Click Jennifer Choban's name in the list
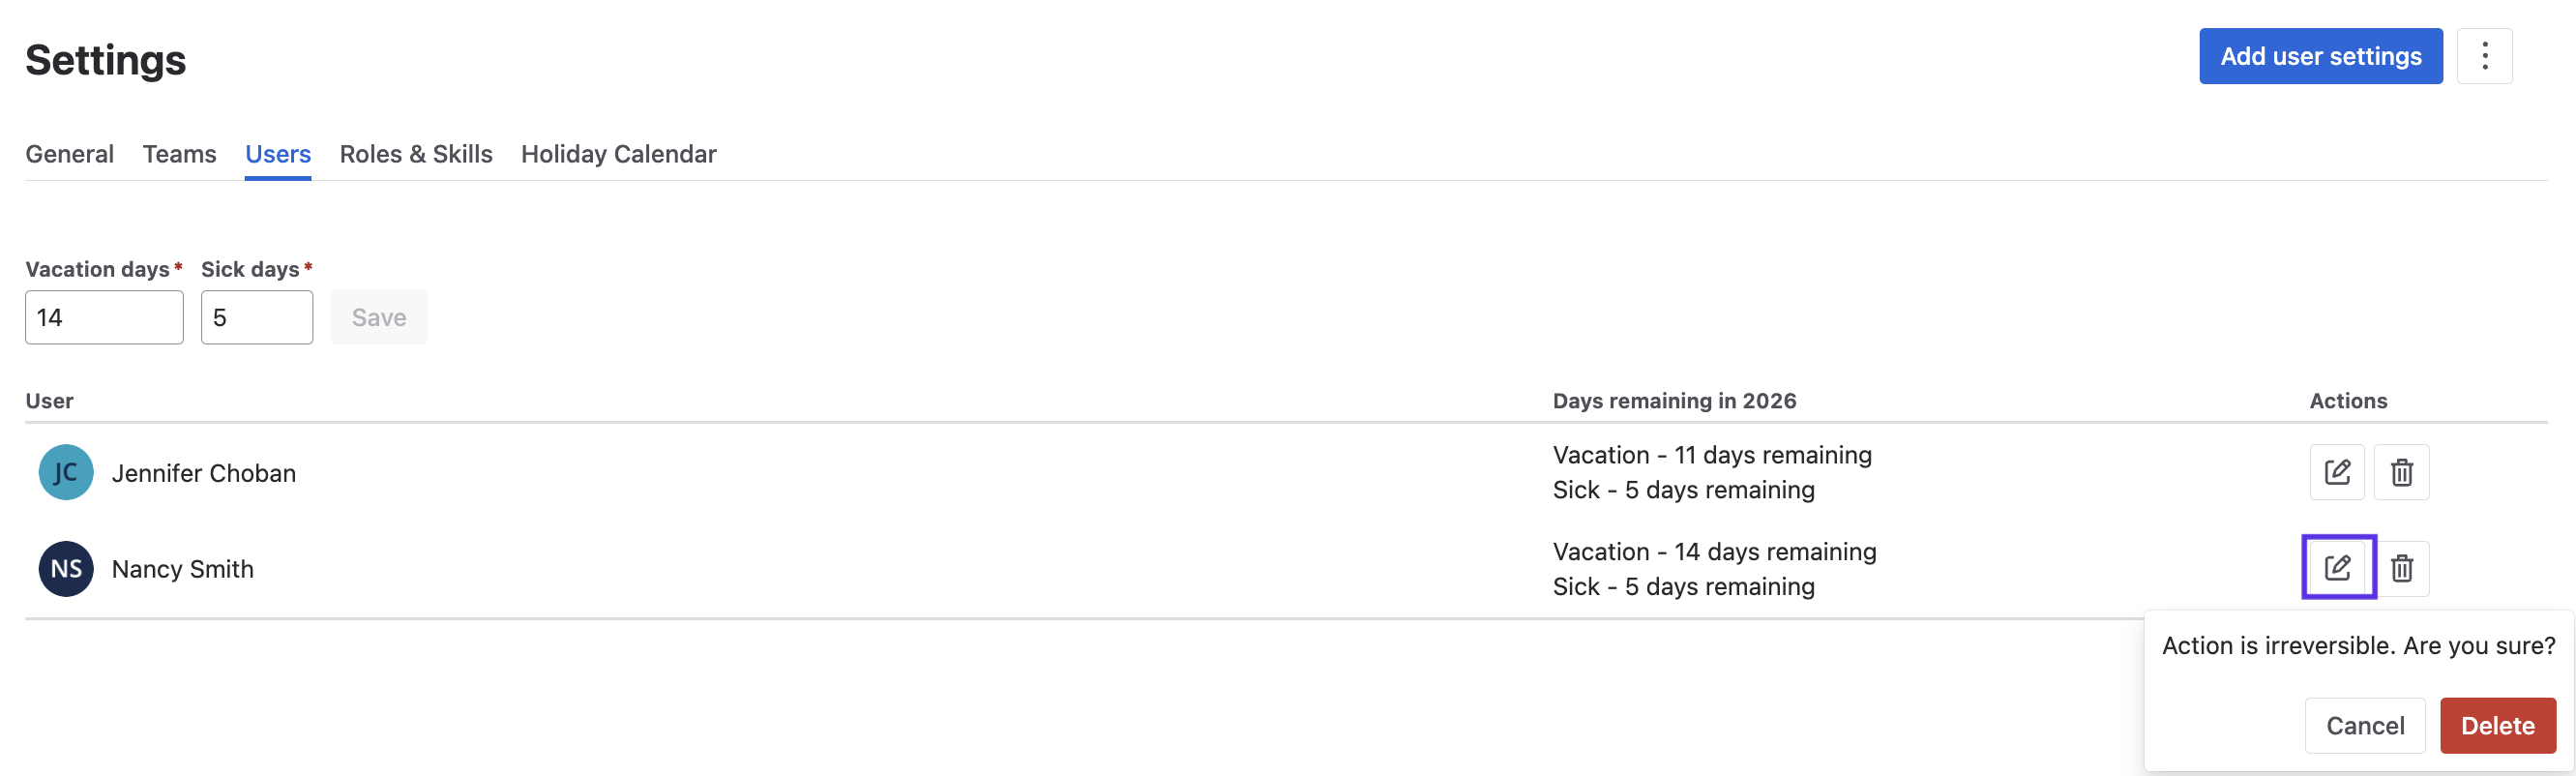 pos(204,473)
